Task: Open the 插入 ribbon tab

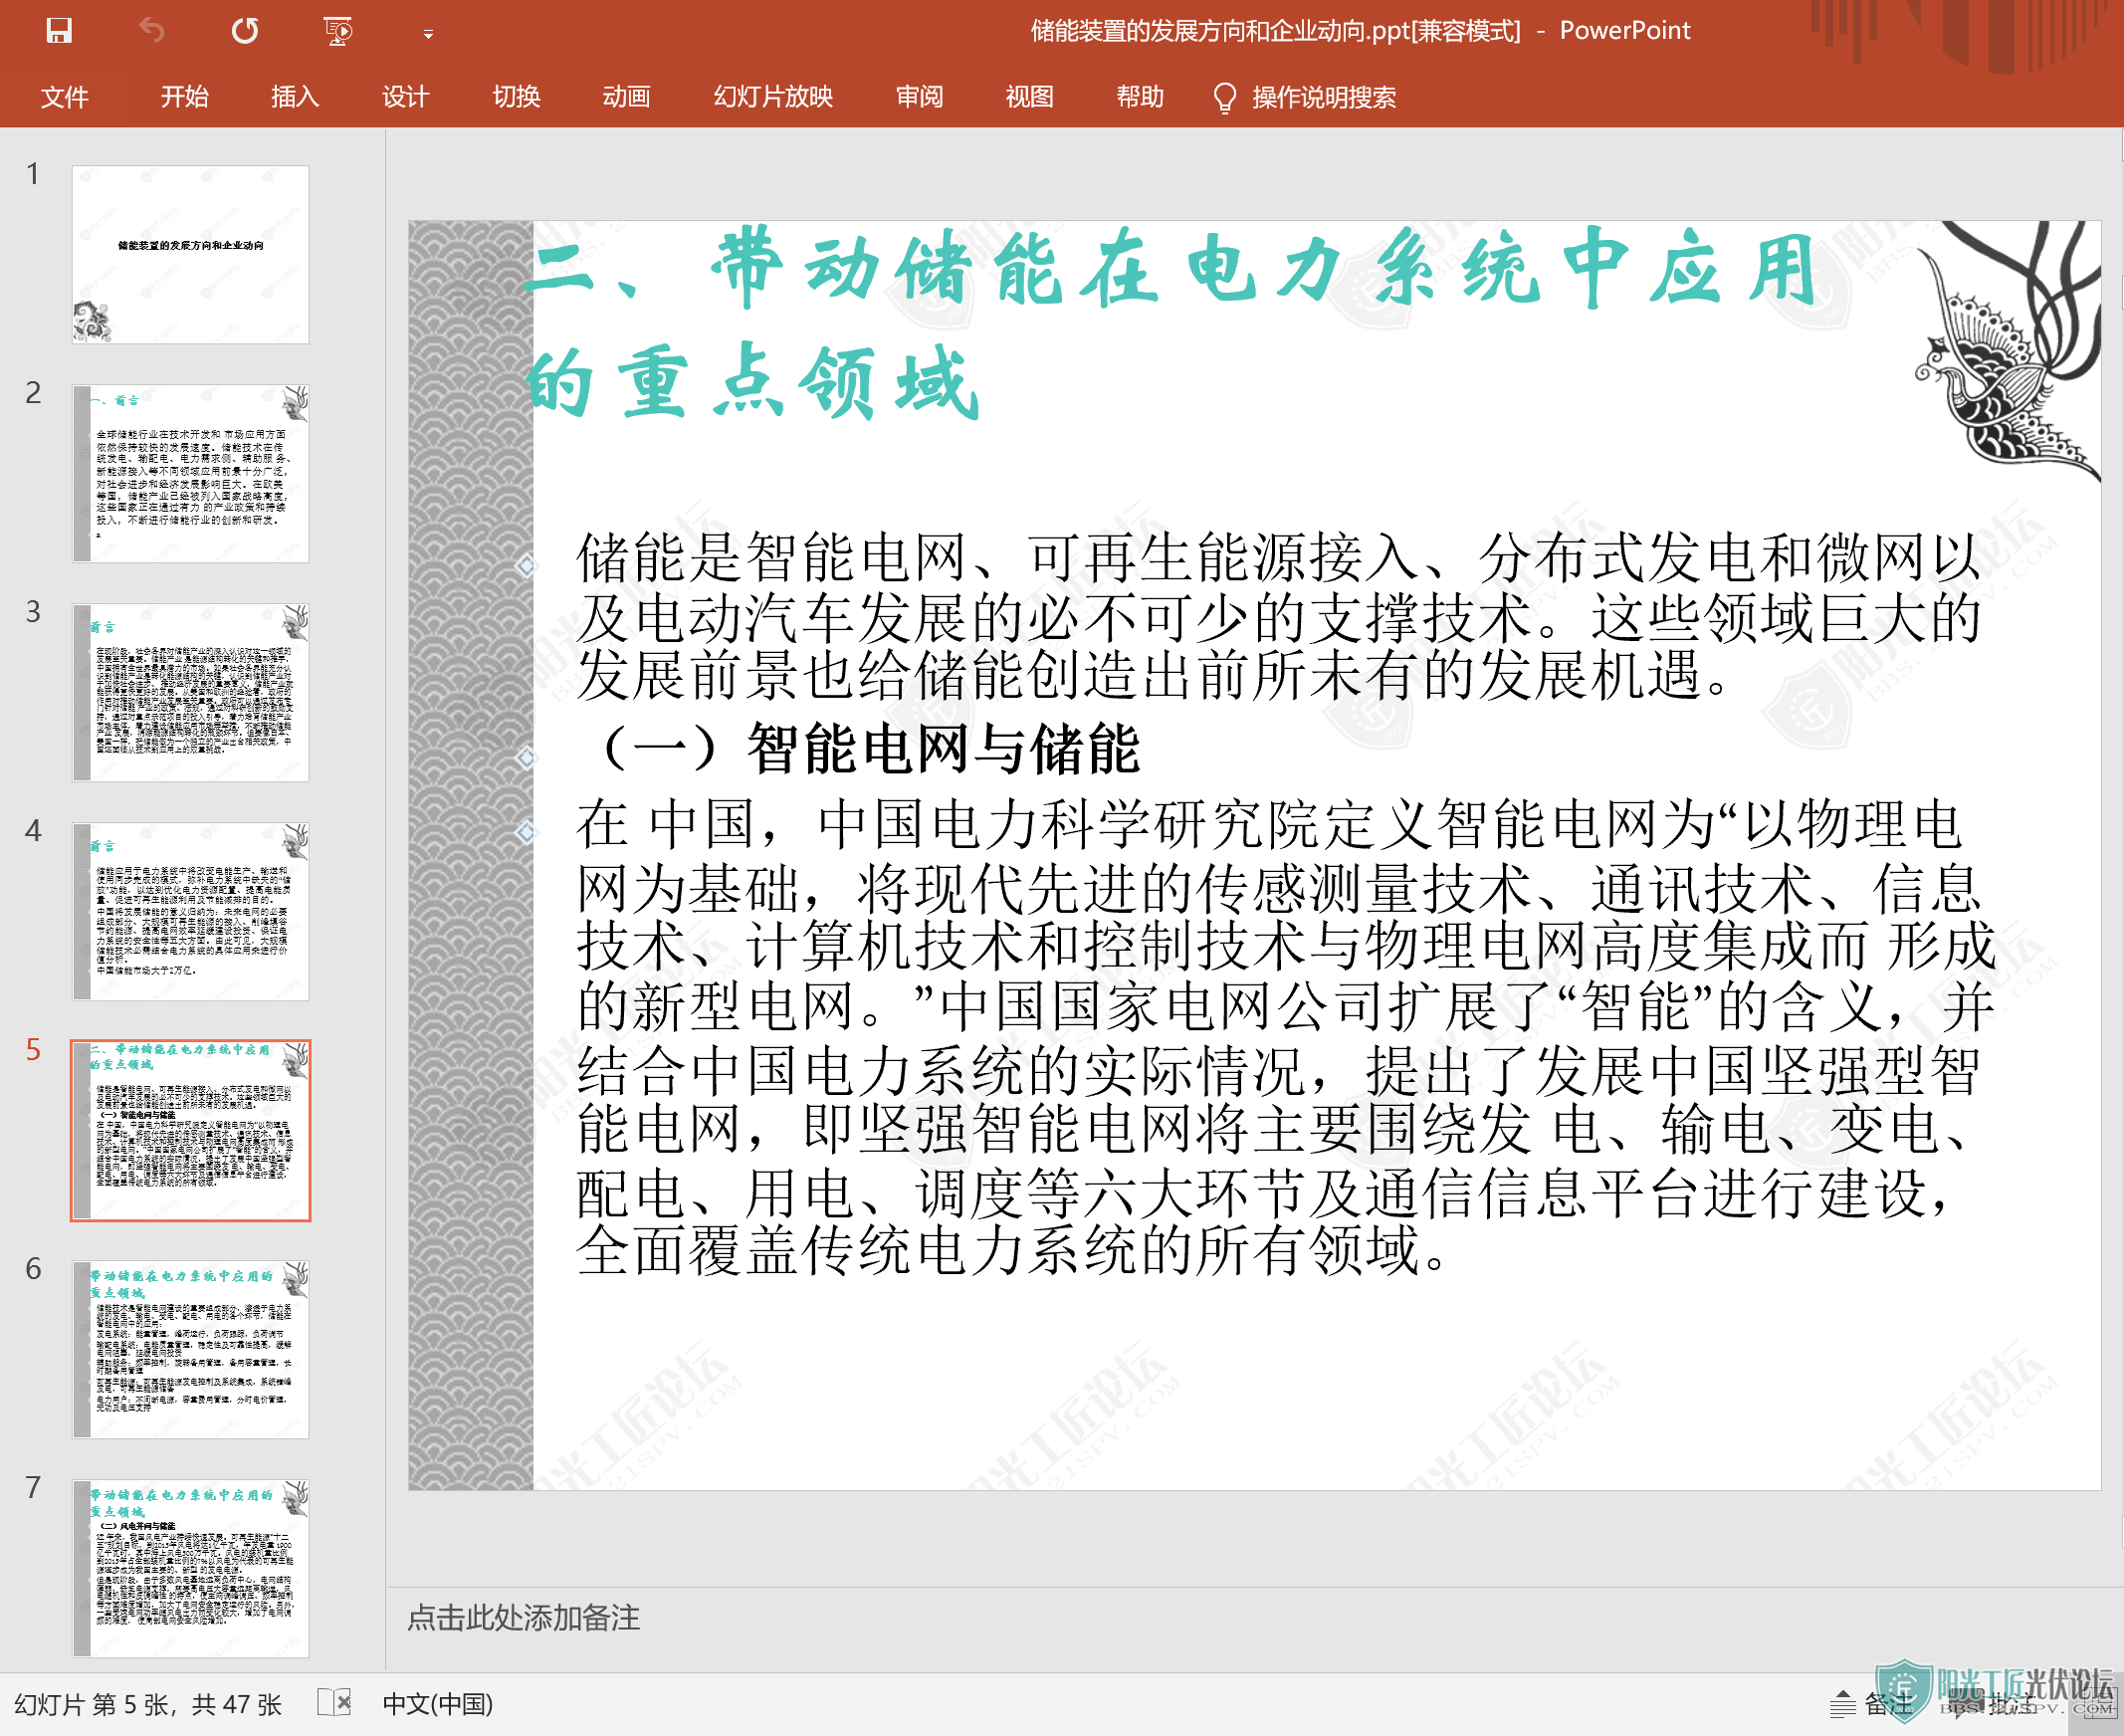Action: (x=295, y=97)
